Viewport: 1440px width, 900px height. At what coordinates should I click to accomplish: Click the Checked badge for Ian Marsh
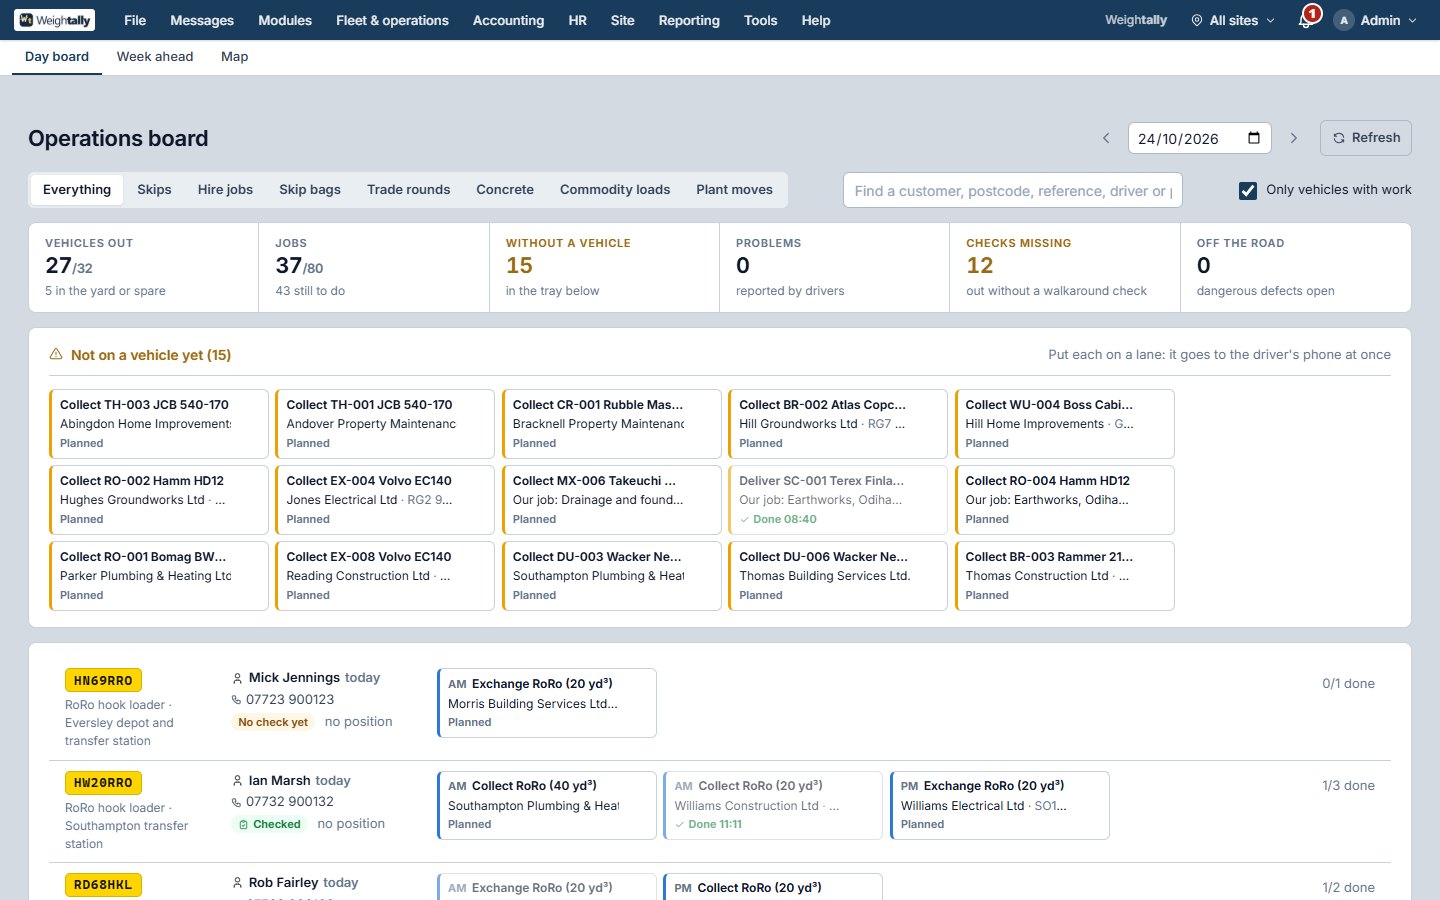(x=269, y=824)
